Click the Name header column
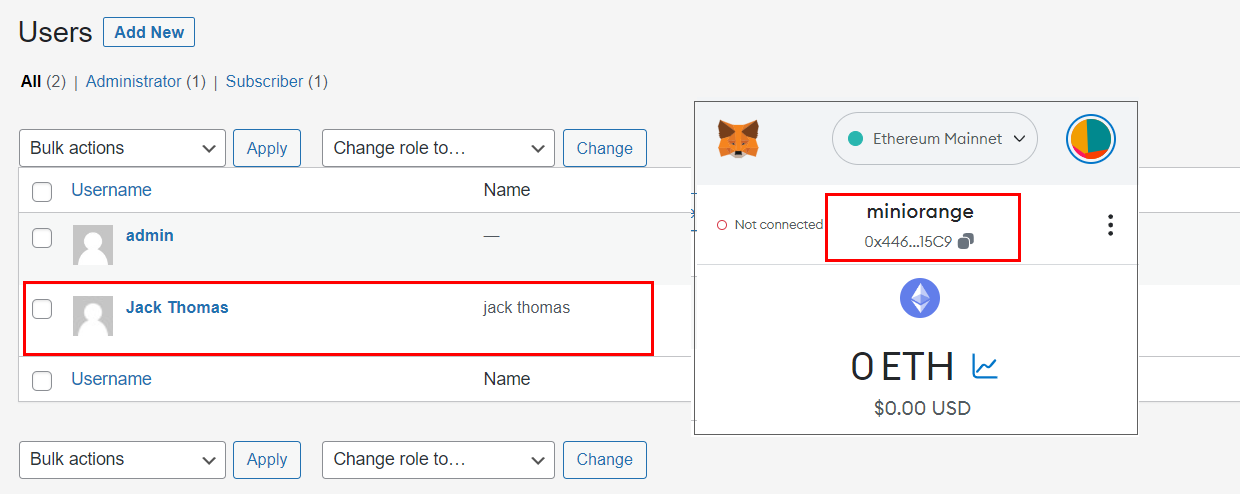This screenshot has height=494, width=1240. [507, 190]
